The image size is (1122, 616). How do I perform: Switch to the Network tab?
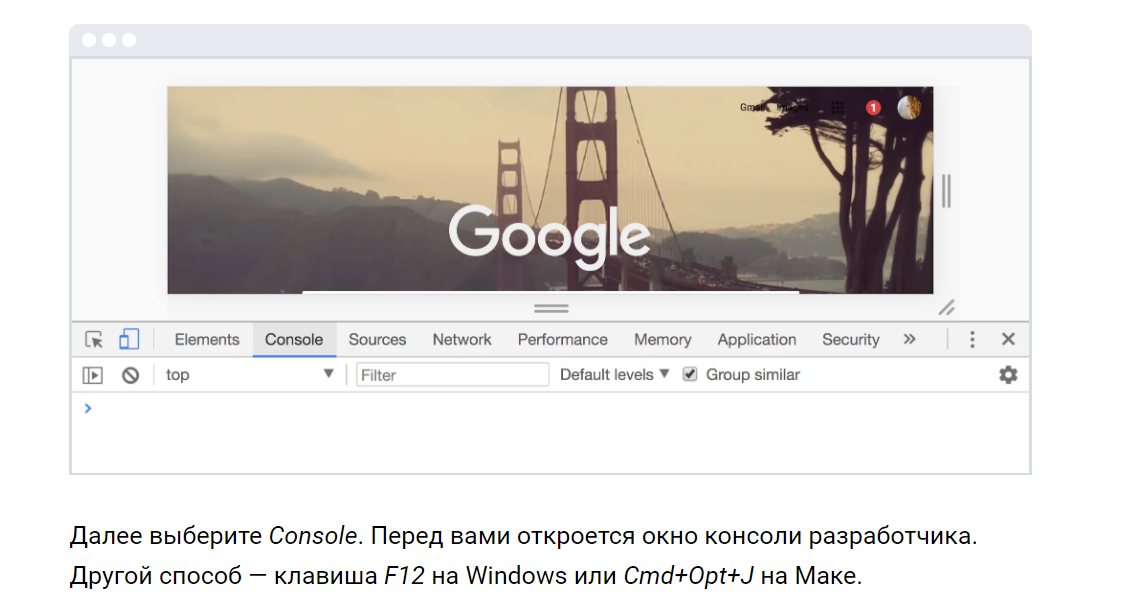click(462, 339)
